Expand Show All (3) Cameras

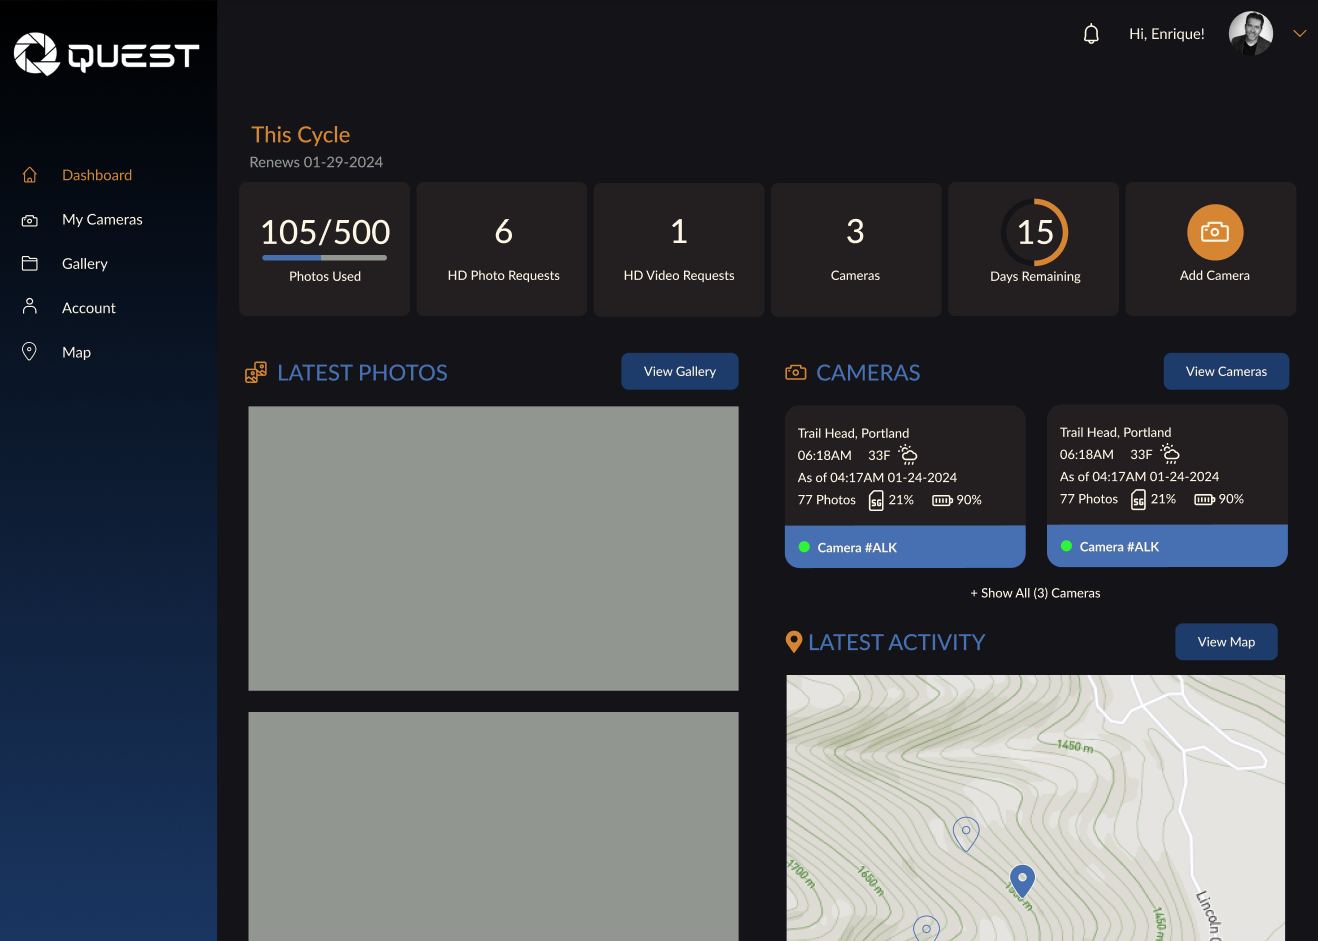click(1035, 593)
